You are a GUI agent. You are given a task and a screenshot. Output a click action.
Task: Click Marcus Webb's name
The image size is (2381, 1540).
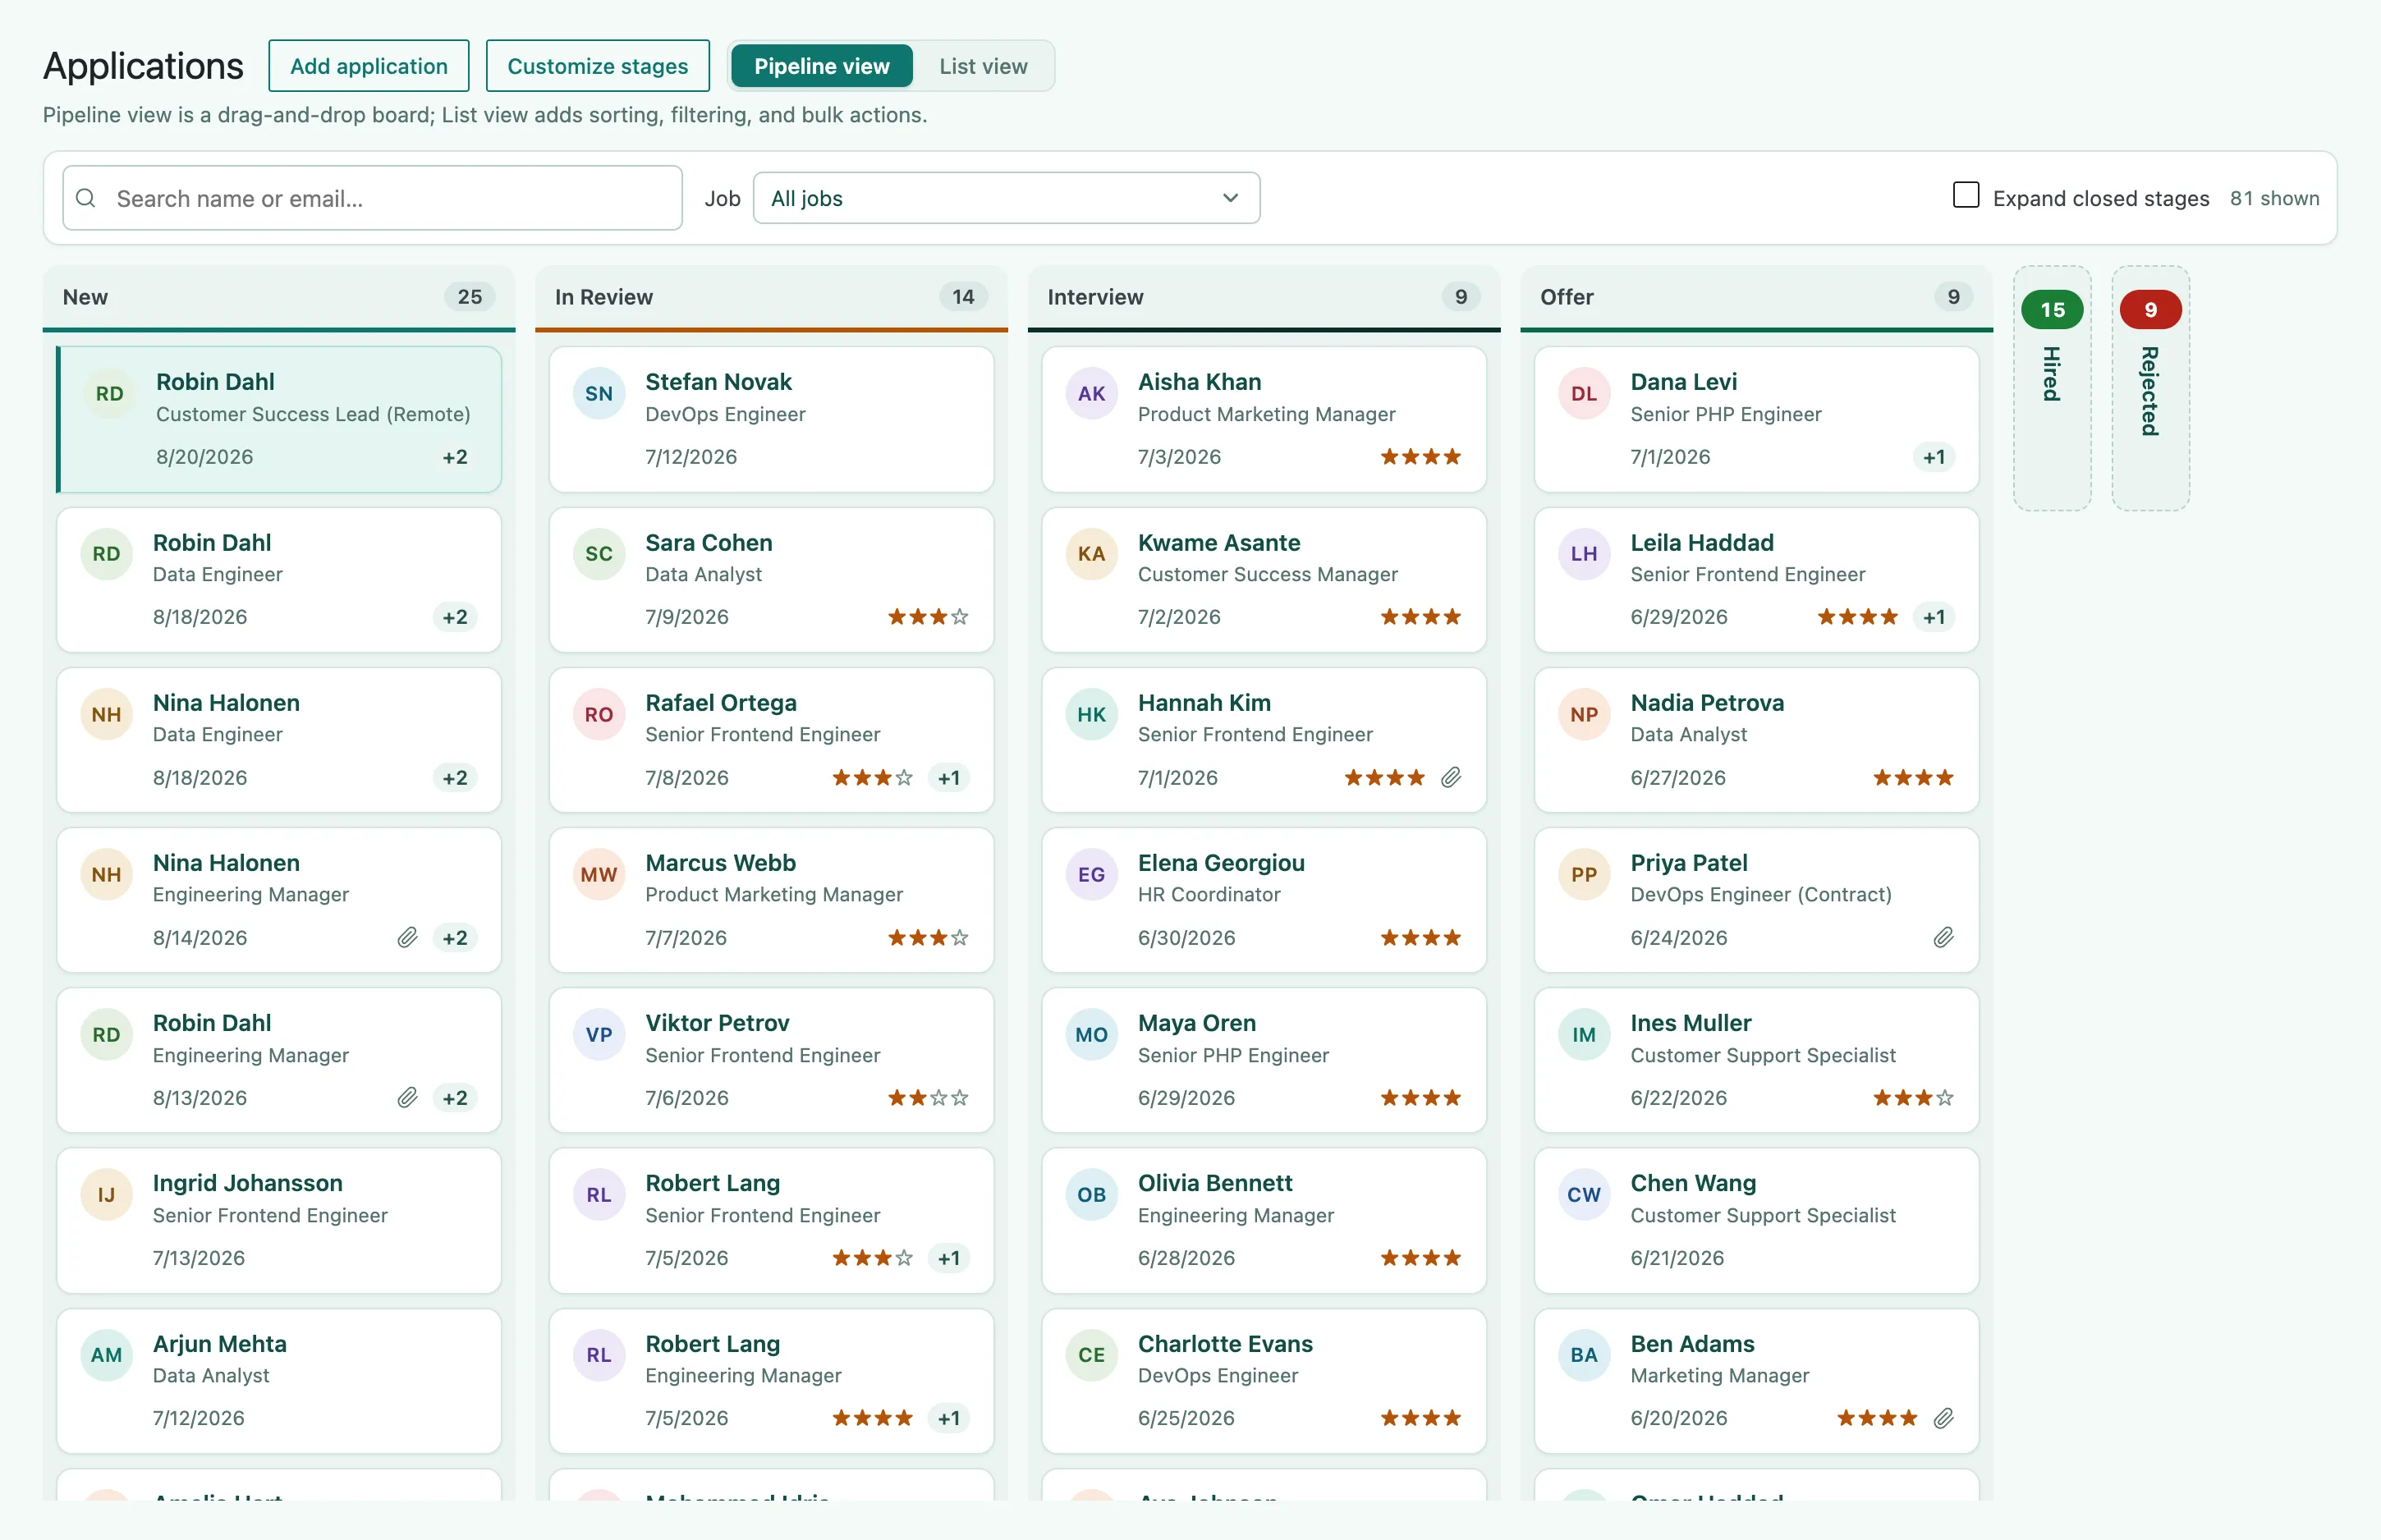coord(720,862)
